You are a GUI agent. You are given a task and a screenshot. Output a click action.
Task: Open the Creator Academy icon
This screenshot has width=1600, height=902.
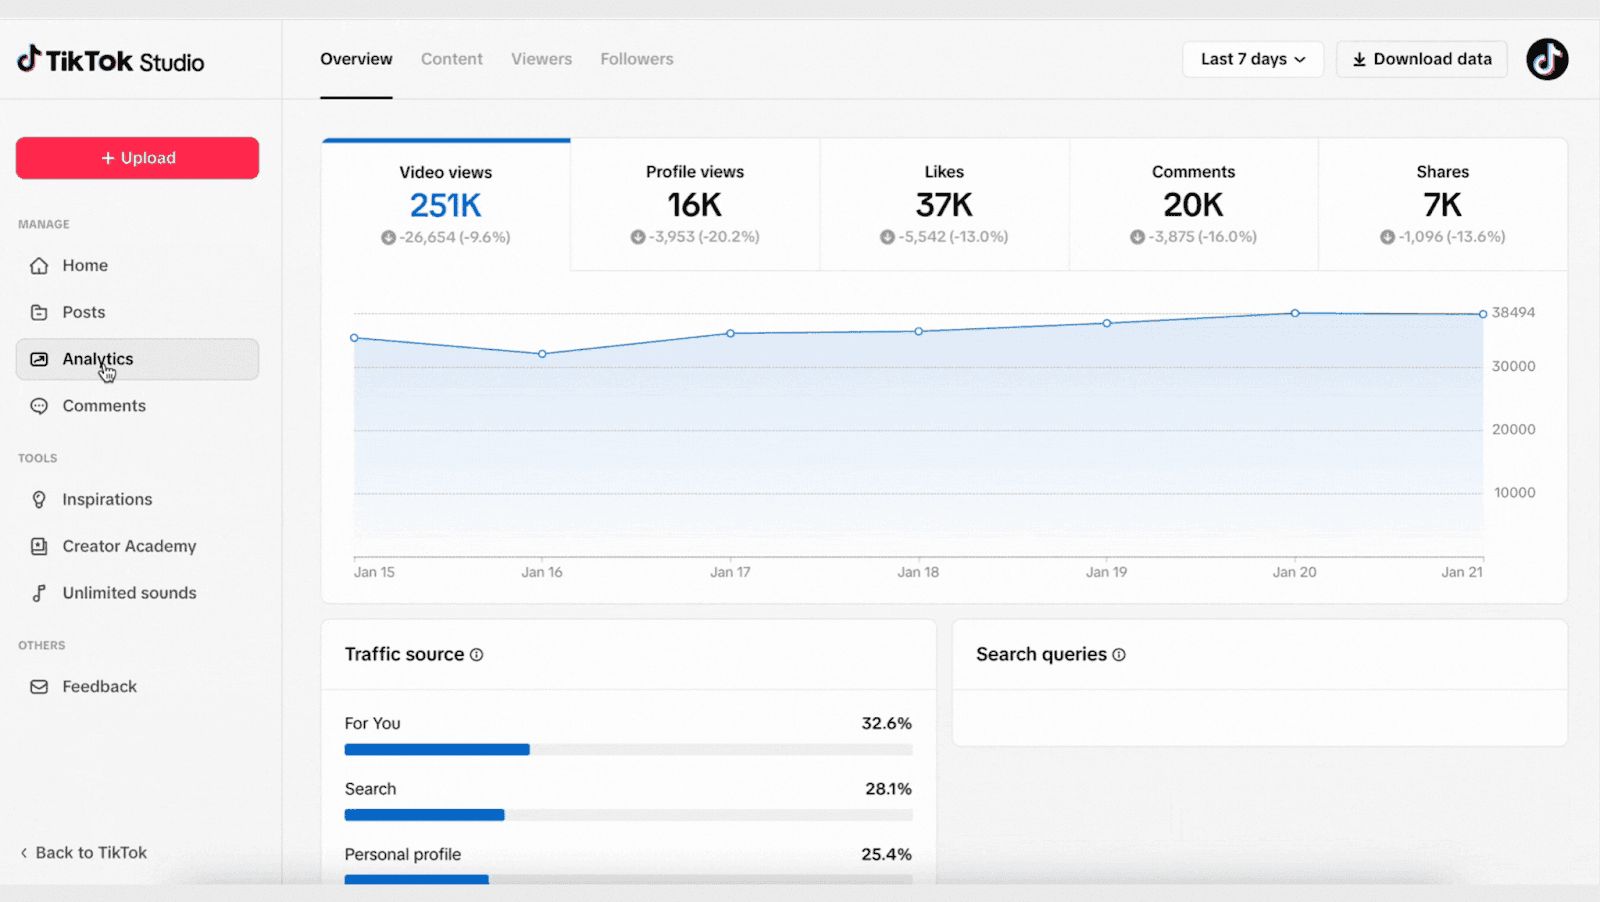pos(39,547)
